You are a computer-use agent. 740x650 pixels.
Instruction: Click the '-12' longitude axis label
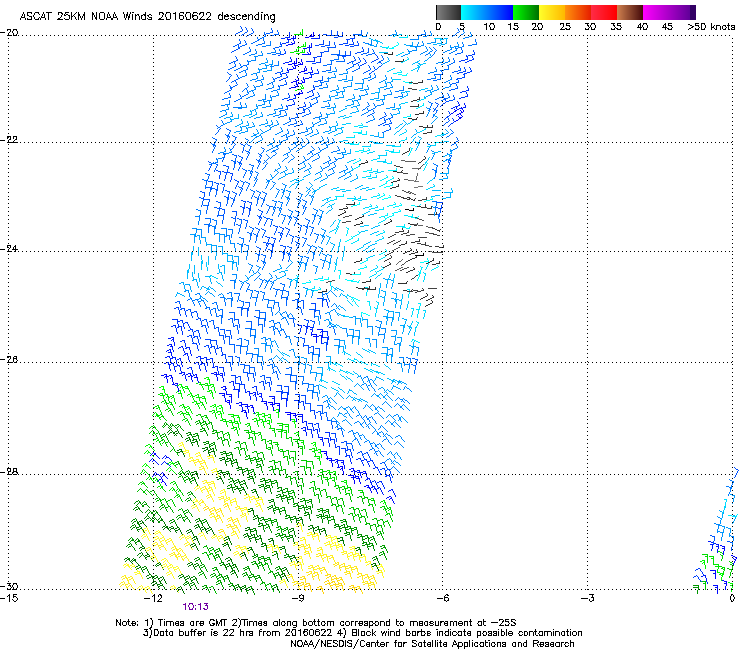[x=153, y=598]
